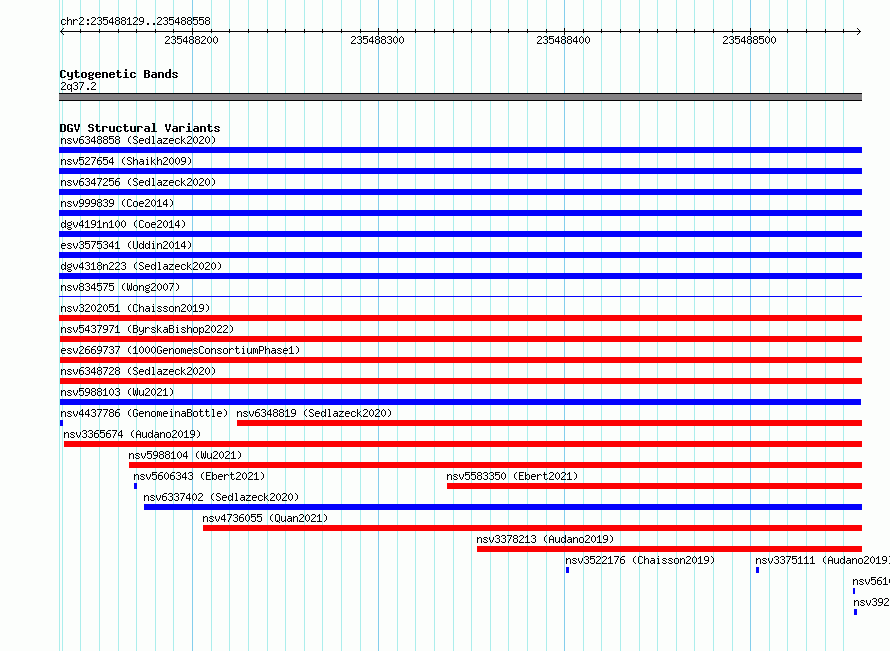This screenshot has height=651, width=890.
Task: Select the nsv6347256 (Sedlazeck2020) label
Action: 138,182
